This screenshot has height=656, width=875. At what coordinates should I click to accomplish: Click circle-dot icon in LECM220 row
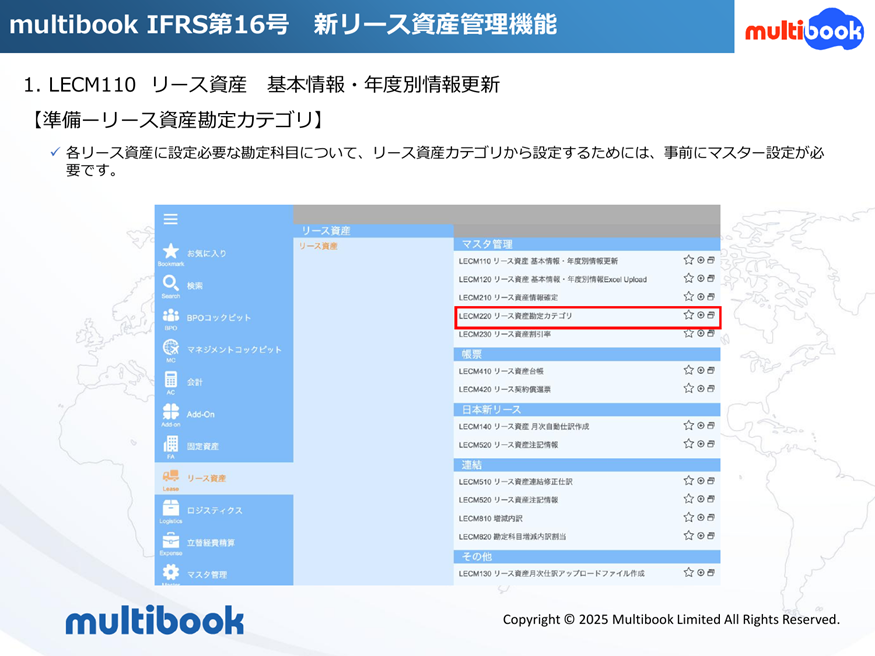click(x=701, y=315)
